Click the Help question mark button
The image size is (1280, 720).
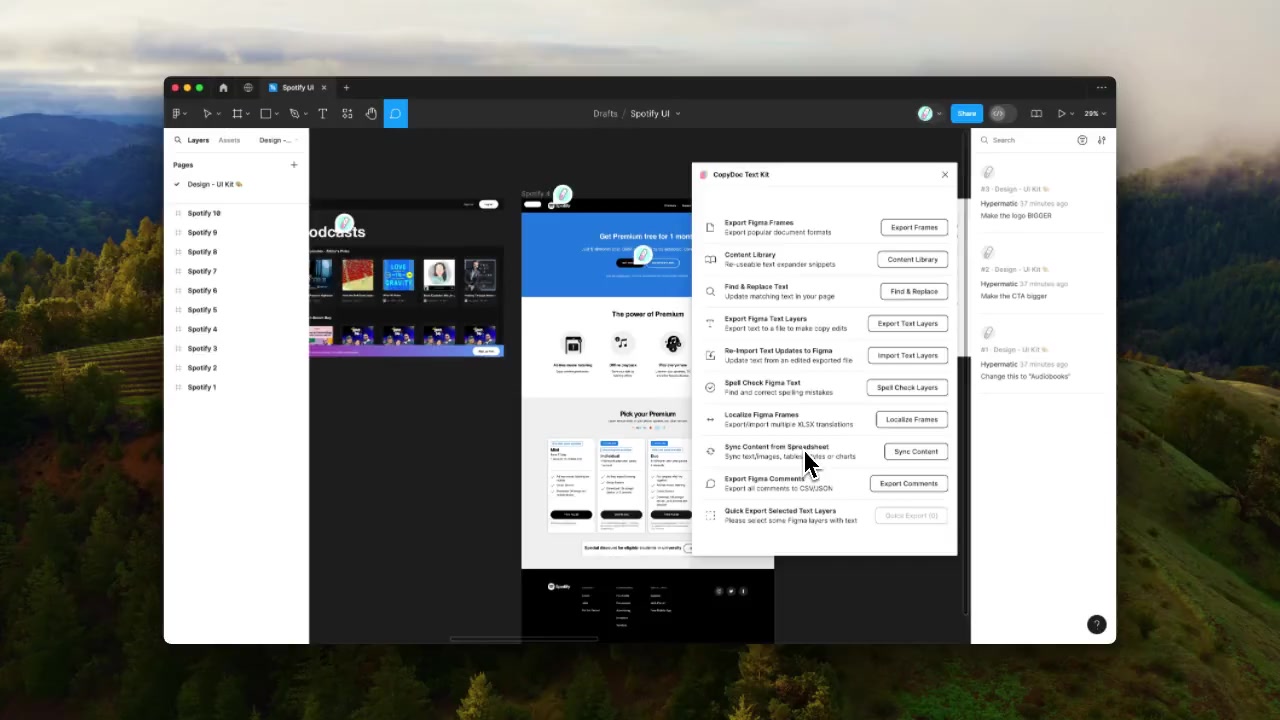1096,624
